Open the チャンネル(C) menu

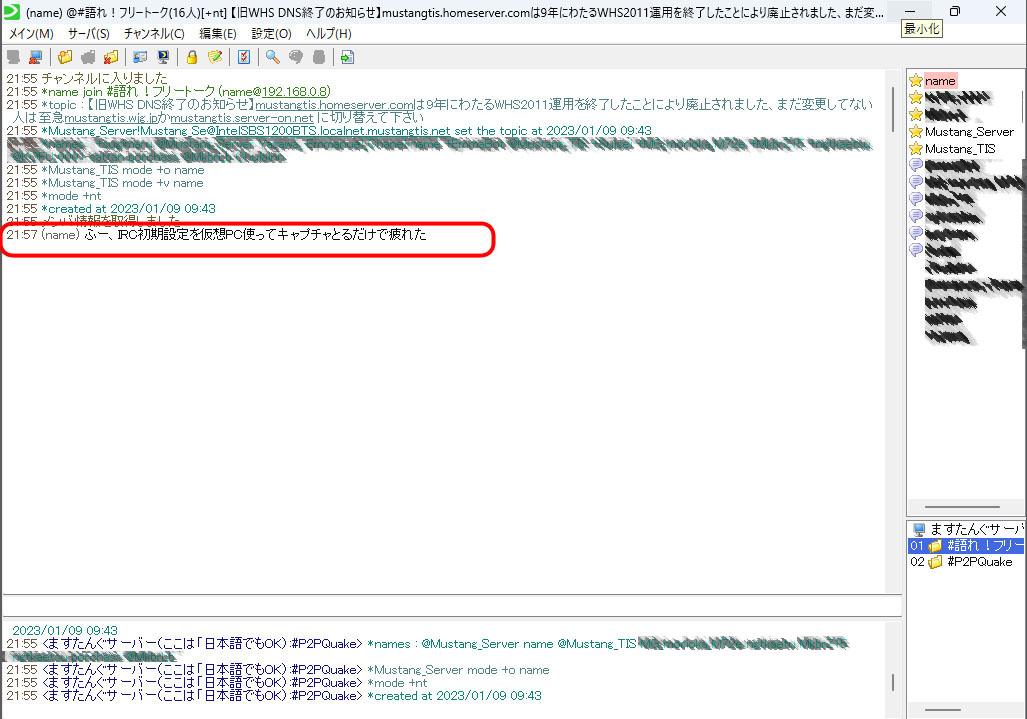[x=154, y=33]
